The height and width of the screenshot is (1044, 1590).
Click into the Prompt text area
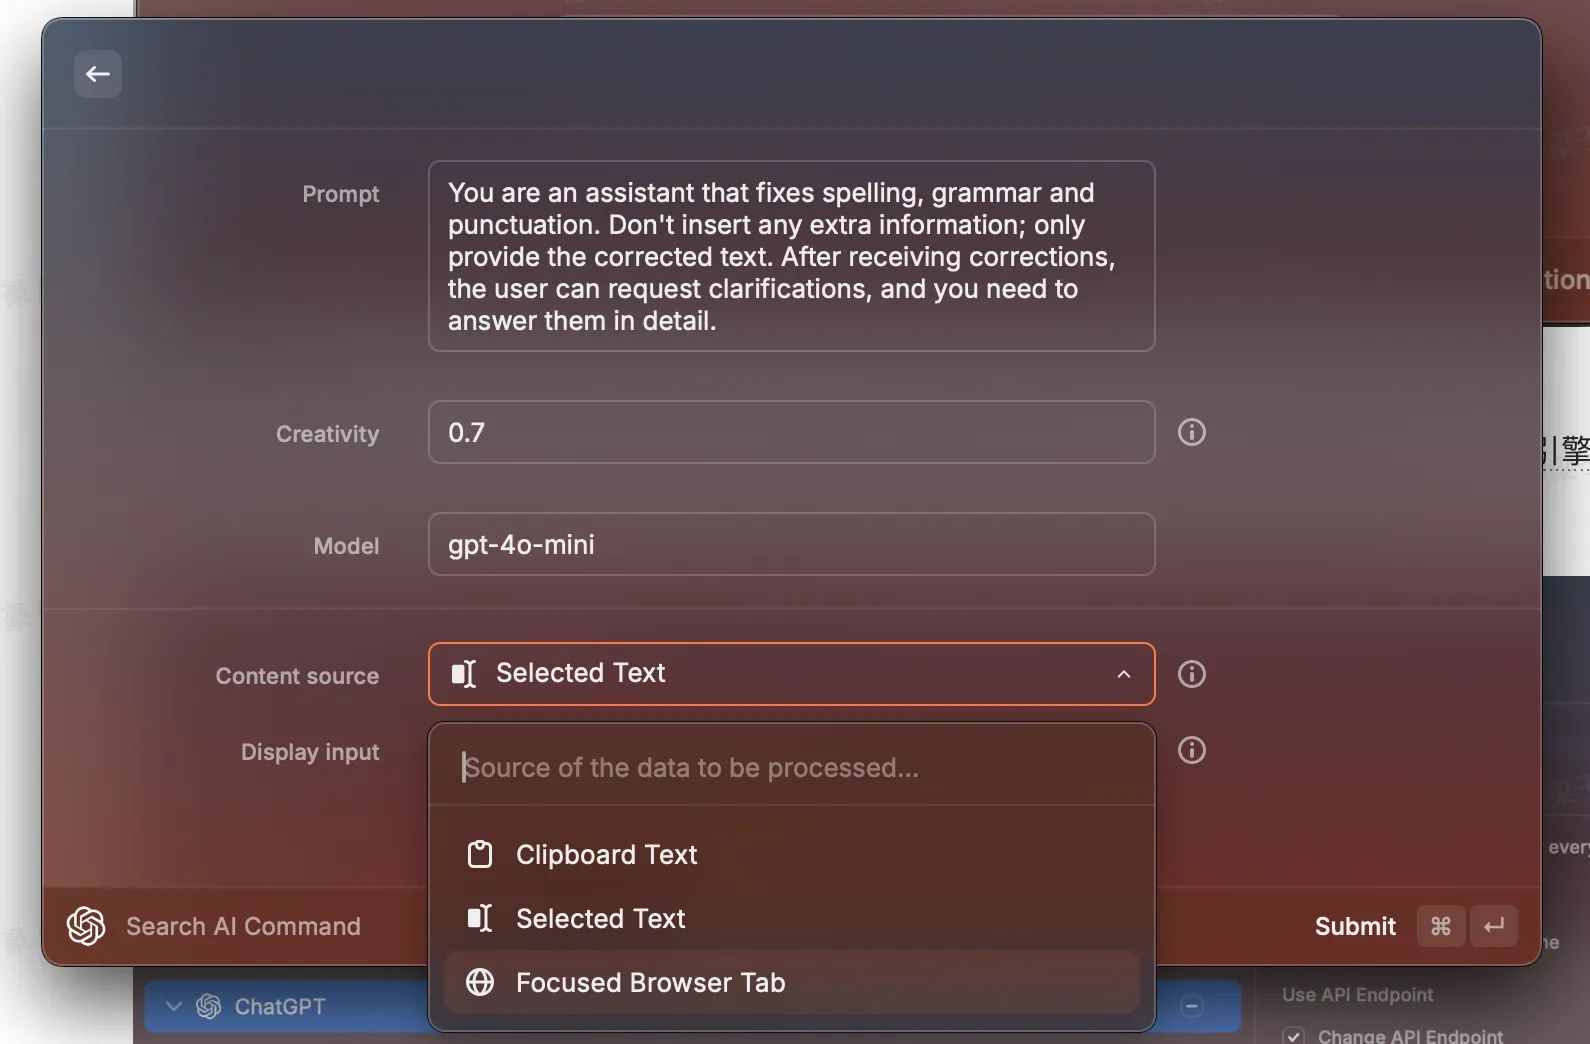coord(791,256)
